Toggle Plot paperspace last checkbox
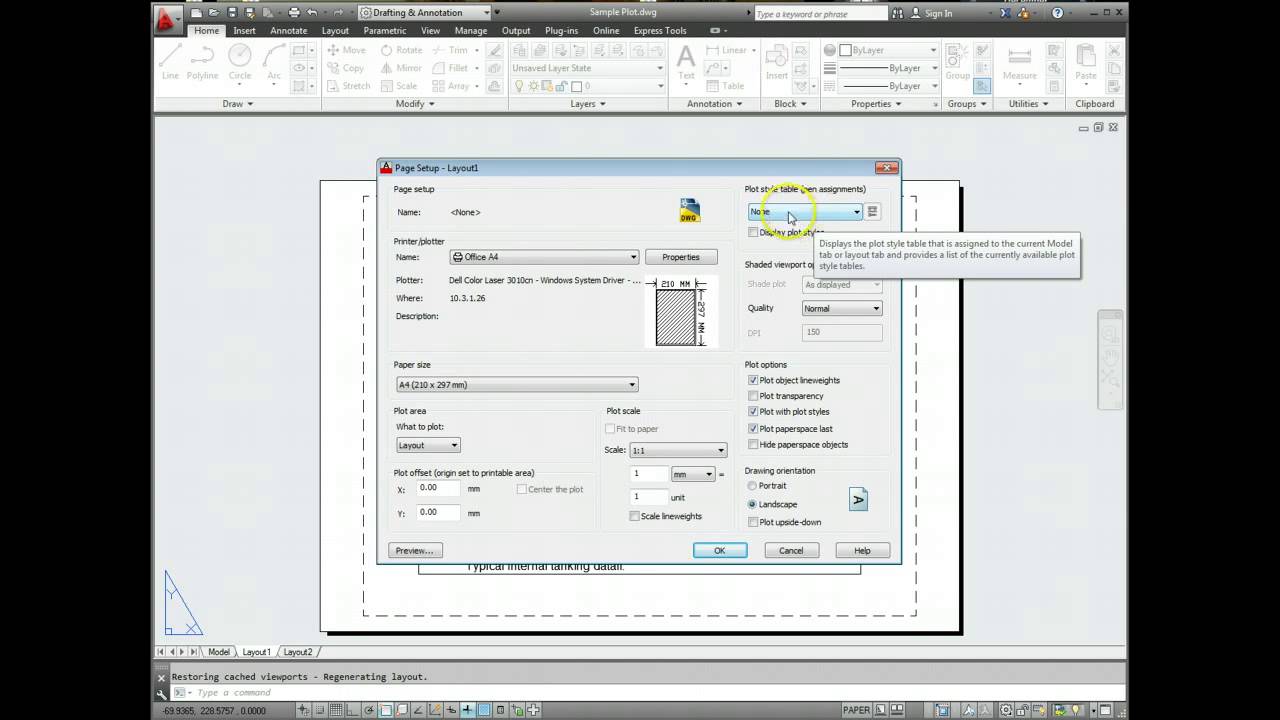This screenshot has width=1280, height=720. pos(753,429)
